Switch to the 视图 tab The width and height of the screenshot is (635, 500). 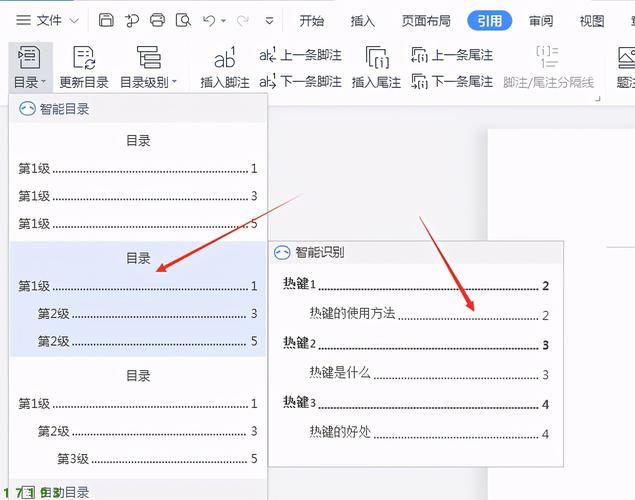[592, 21]
